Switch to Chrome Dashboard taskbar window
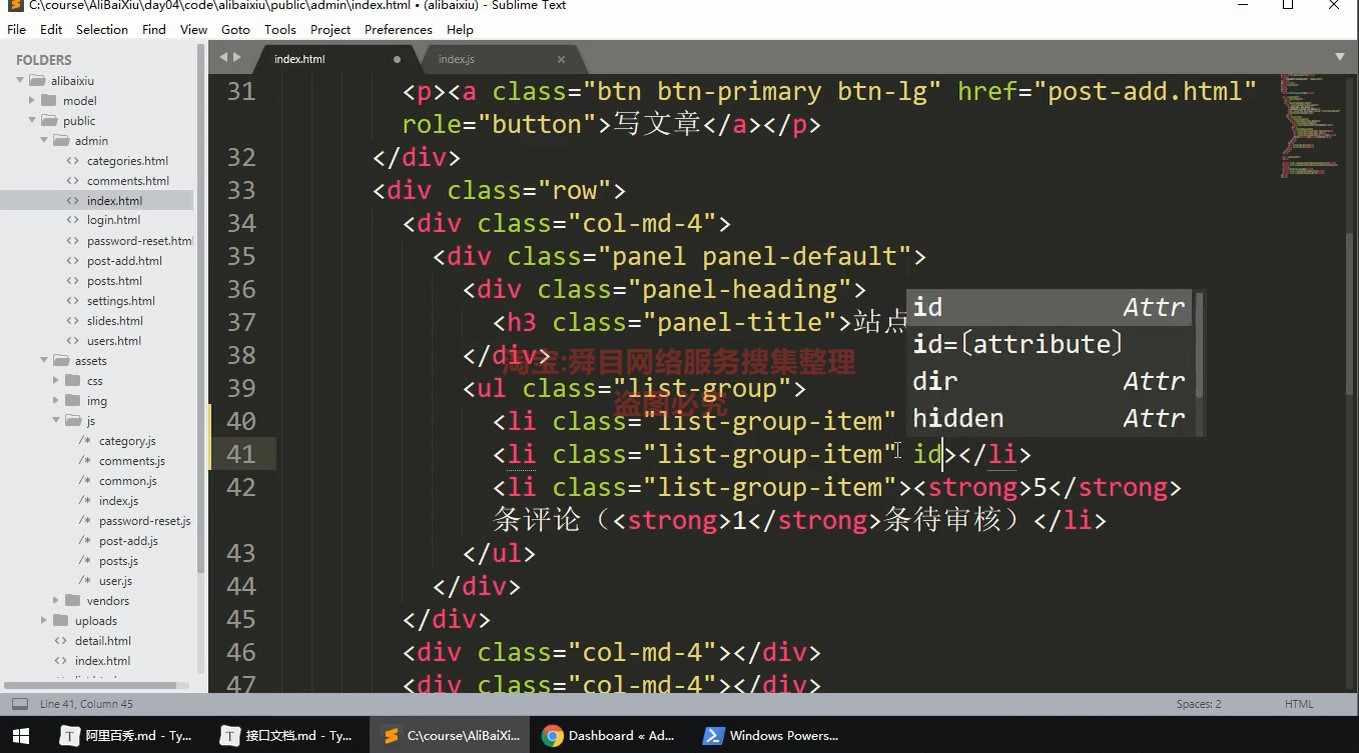The image size is (1359, 753). click(x=609, y=736)
